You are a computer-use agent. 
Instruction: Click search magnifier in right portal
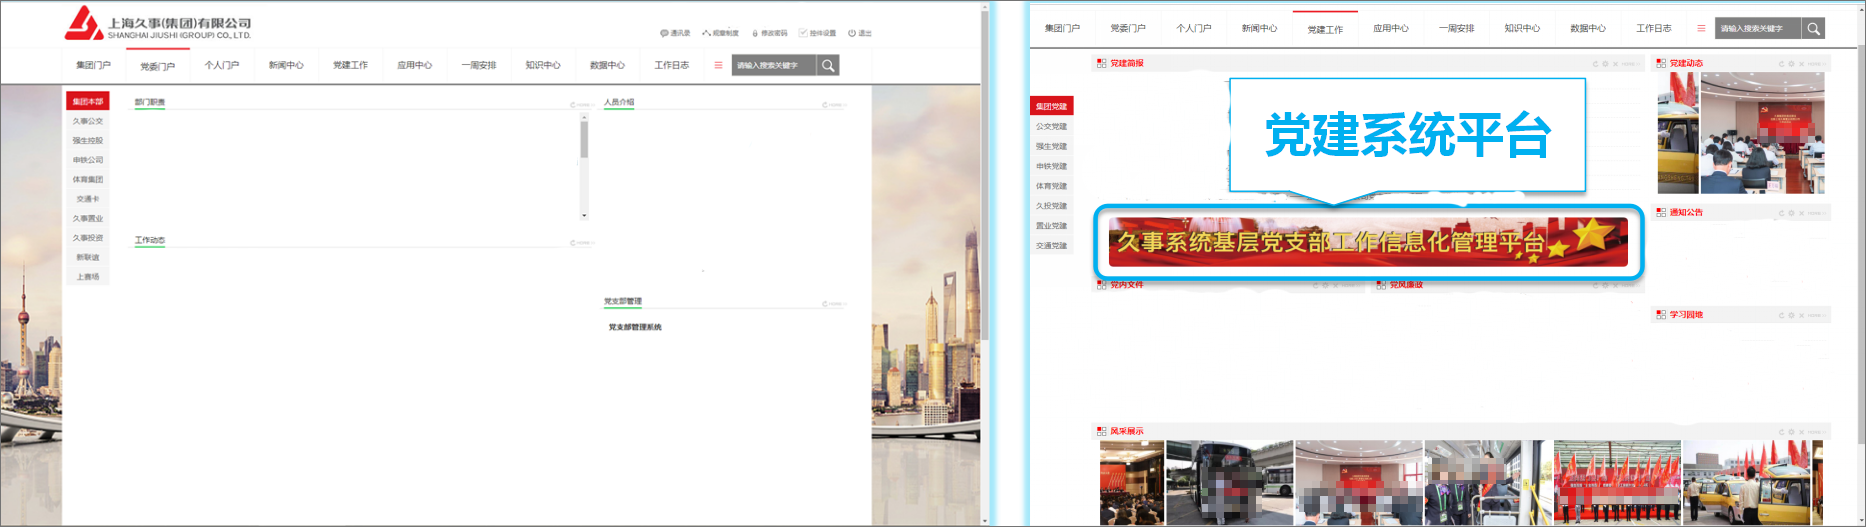[1813, 29]
